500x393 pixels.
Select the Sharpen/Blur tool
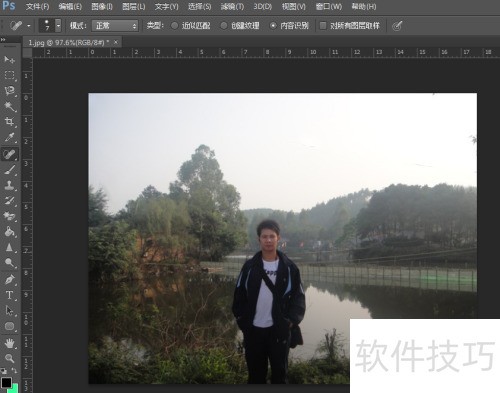(x=9, y=247)
